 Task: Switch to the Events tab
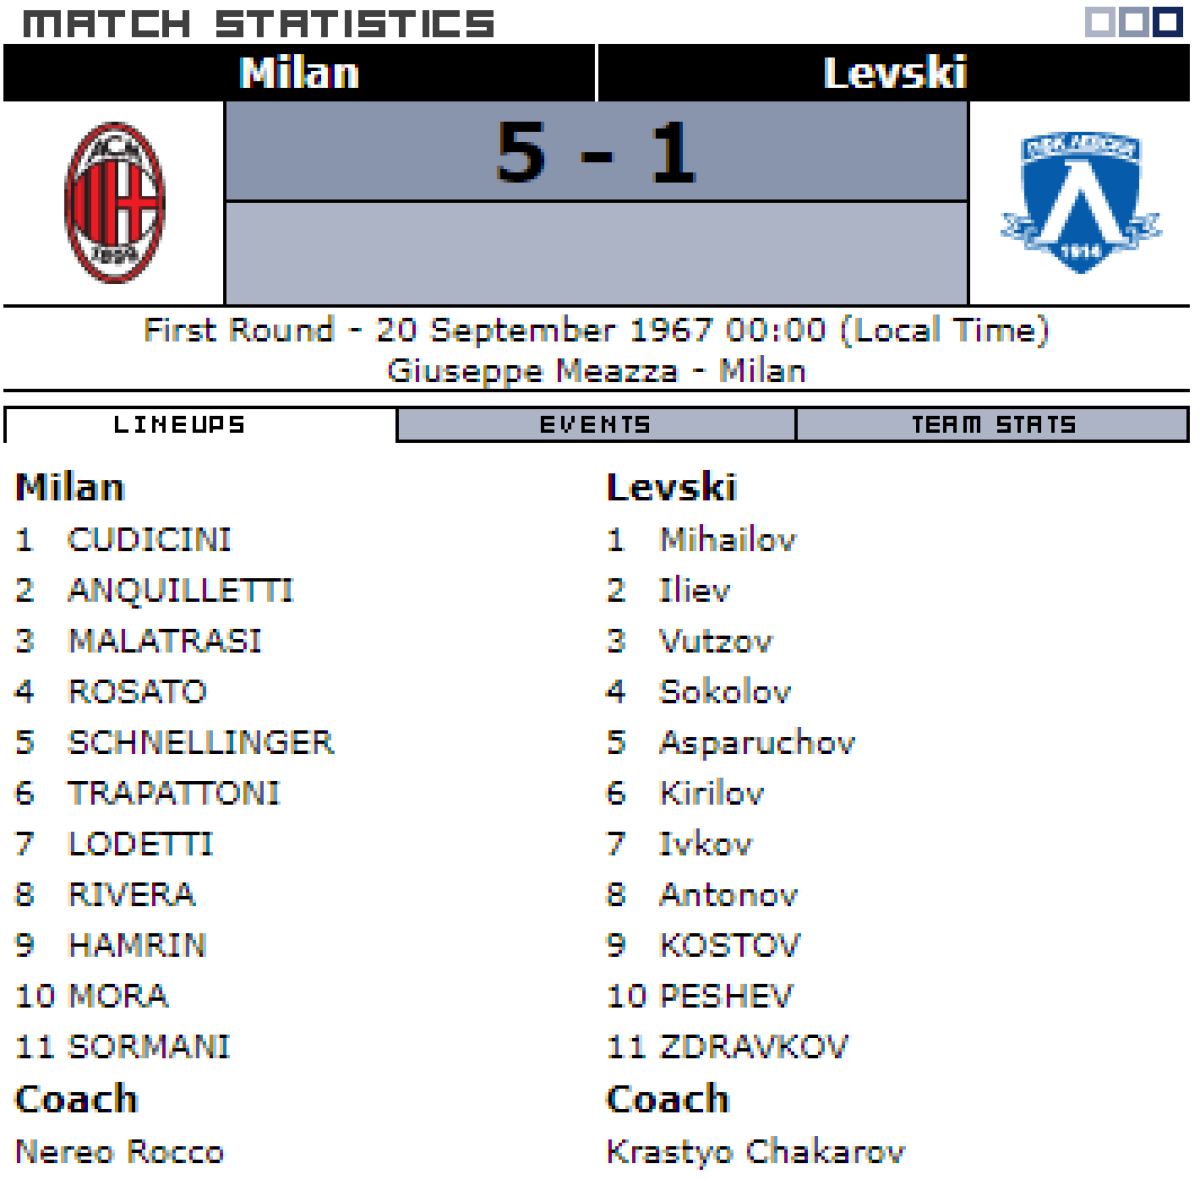(595, 425)
